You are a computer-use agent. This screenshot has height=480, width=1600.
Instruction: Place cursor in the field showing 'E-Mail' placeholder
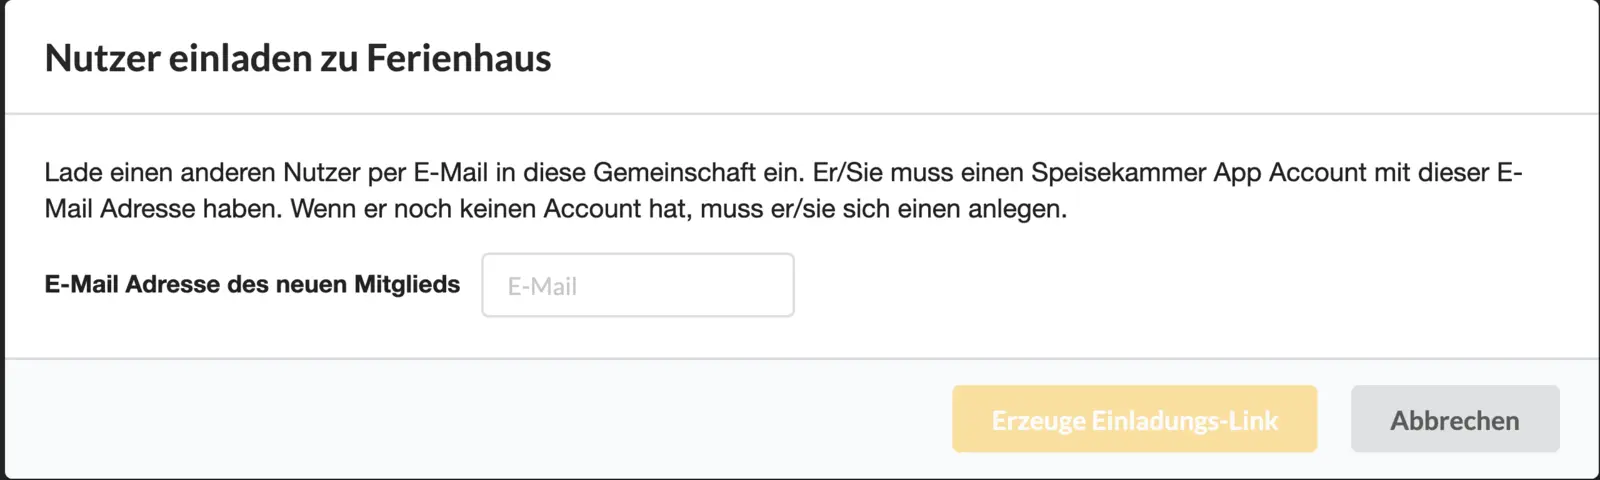pos(638,285)
